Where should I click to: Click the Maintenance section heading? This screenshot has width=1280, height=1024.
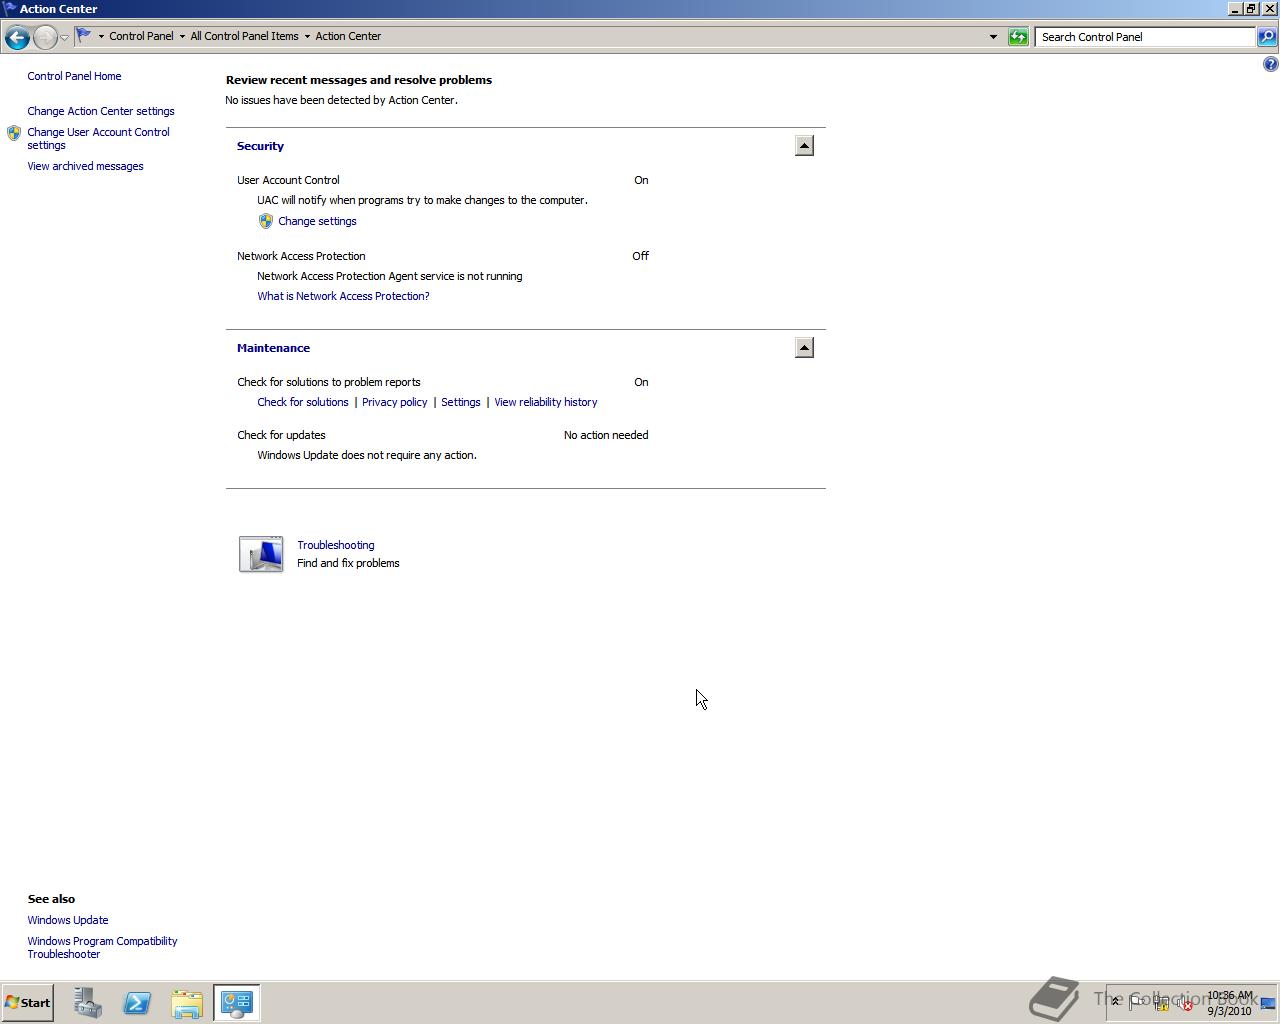[x=273, y=348]
